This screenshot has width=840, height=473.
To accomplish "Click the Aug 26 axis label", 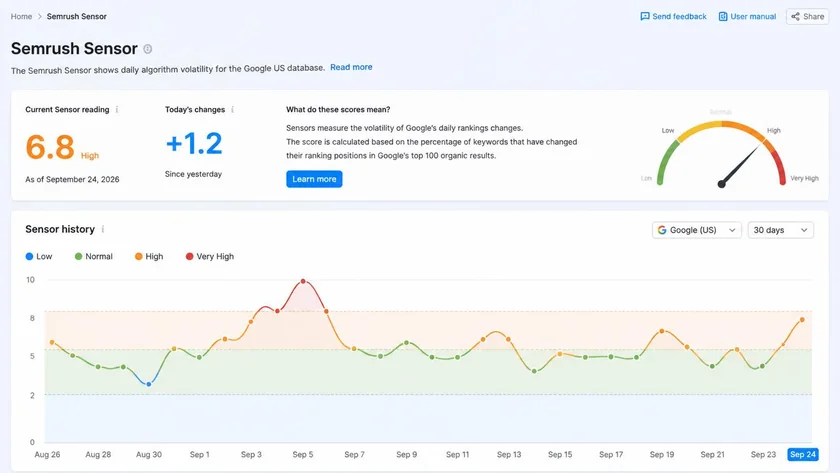I will pos(47,454).
